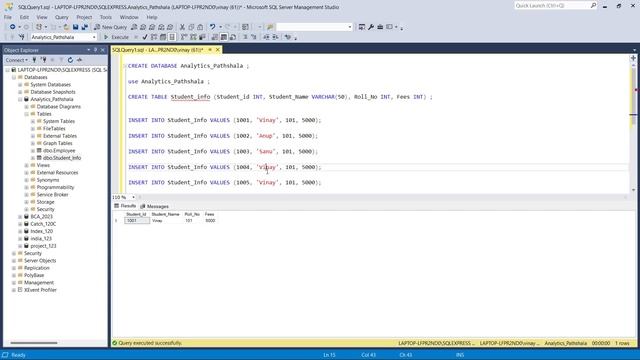Select dbo.Employee table in tree
This screenshot has height=360, width=640.
[59, 151]
